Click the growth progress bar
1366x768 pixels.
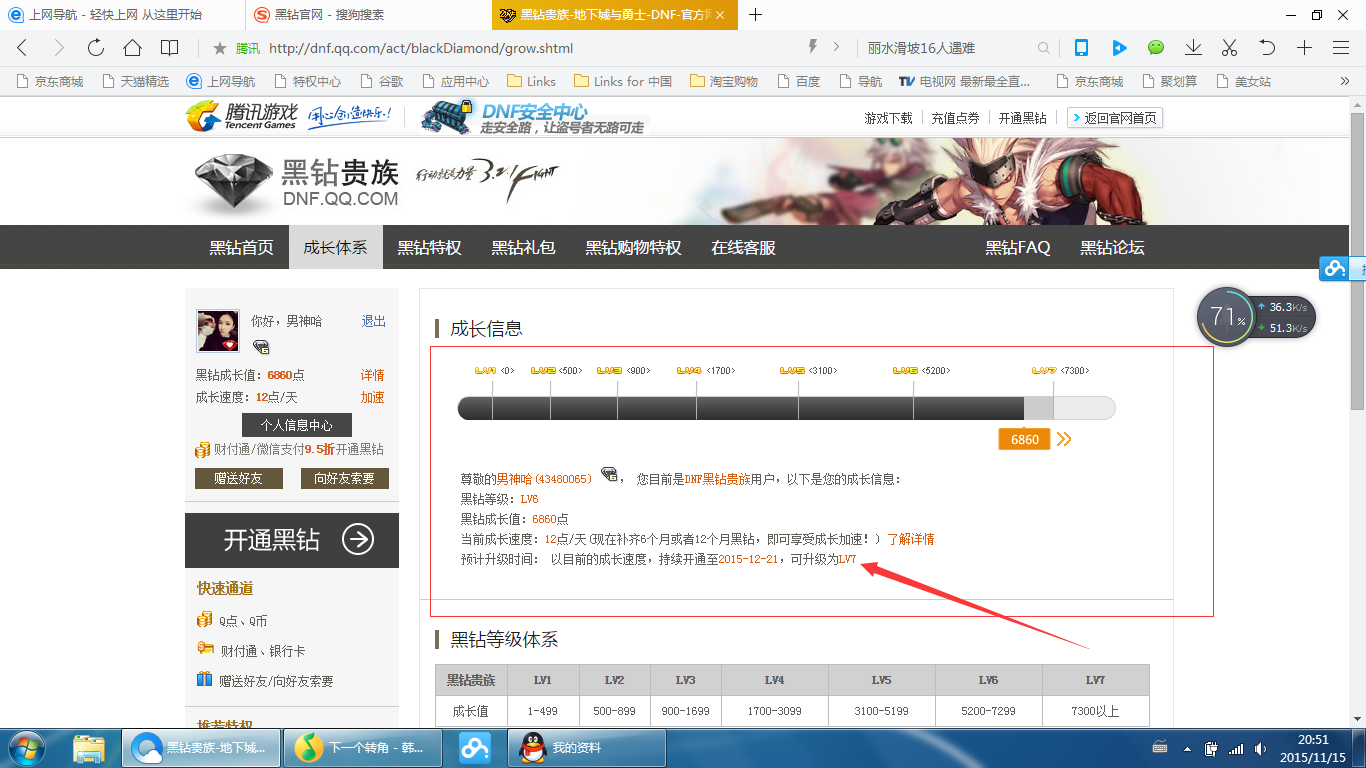tap(786, 408)
